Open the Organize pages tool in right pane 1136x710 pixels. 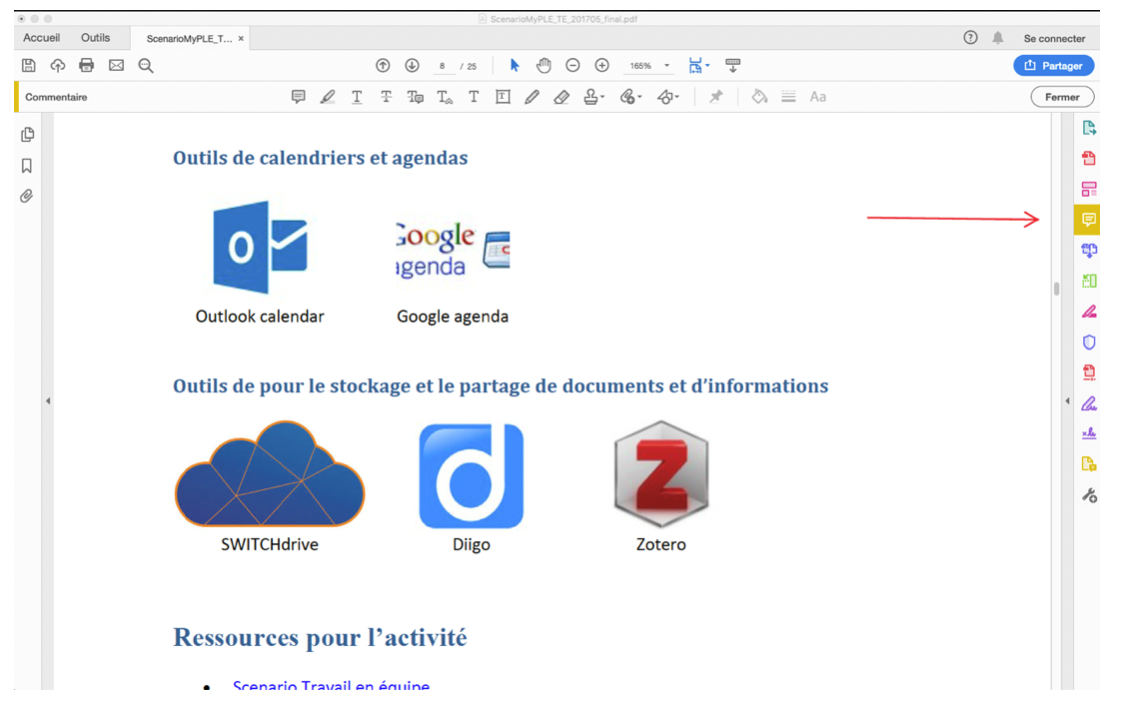1089,281
